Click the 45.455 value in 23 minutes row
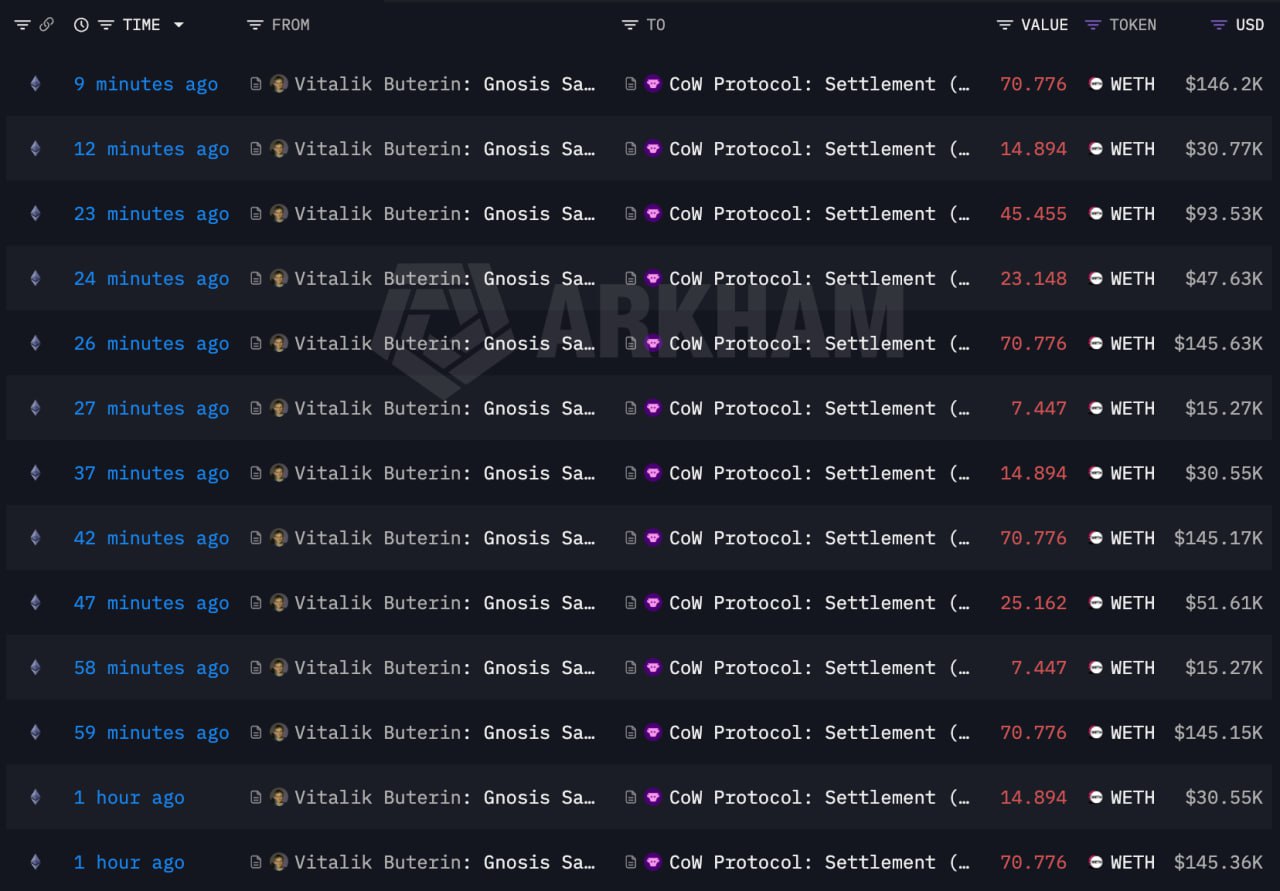This screenshot has height=891, width=1280. click(x=1033, y=214)
